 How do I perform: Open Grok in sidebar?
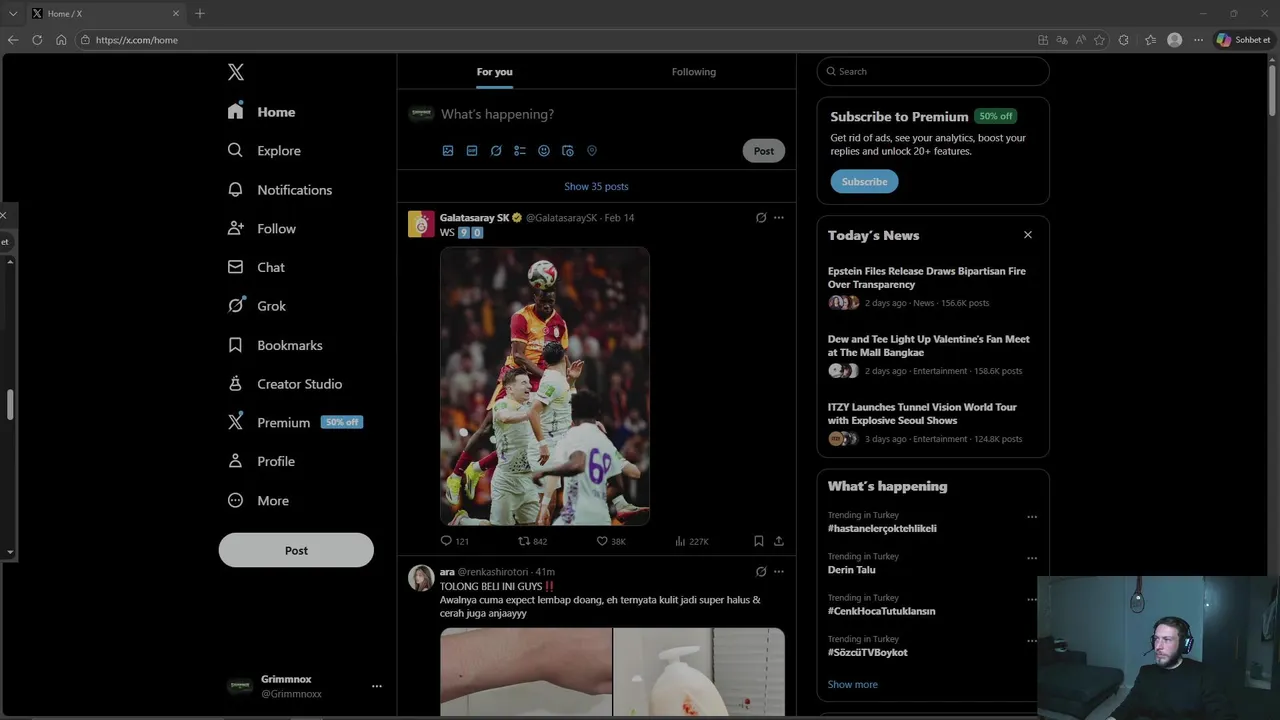(x=256, y=306)
